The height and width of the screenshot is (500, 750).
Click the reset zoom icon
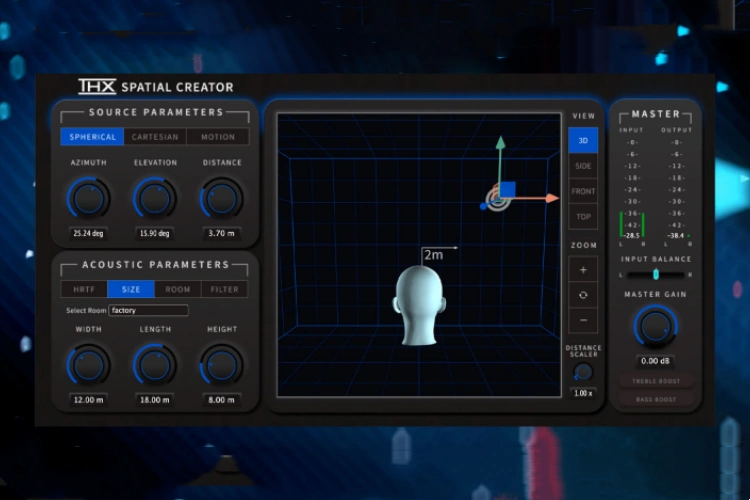click(x=583, y=295)
